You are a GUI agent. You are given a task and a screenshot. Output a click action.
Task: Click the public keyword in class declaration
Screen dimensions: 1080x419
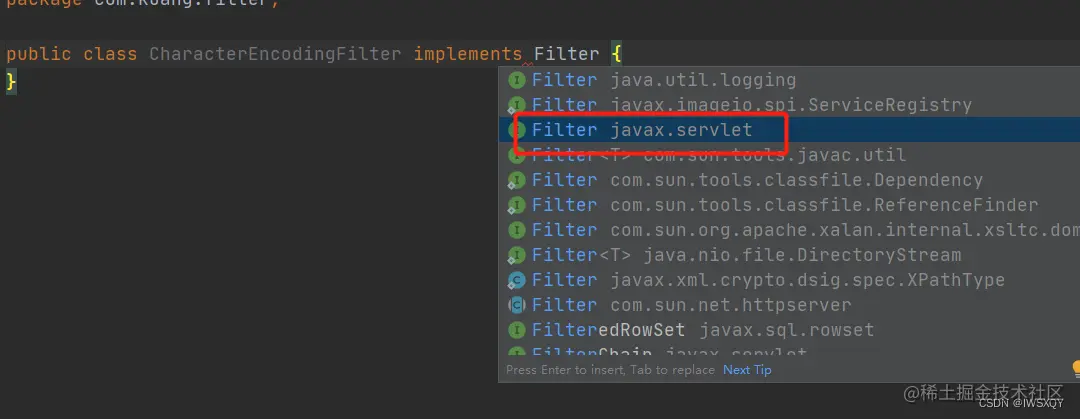(39, 54)
